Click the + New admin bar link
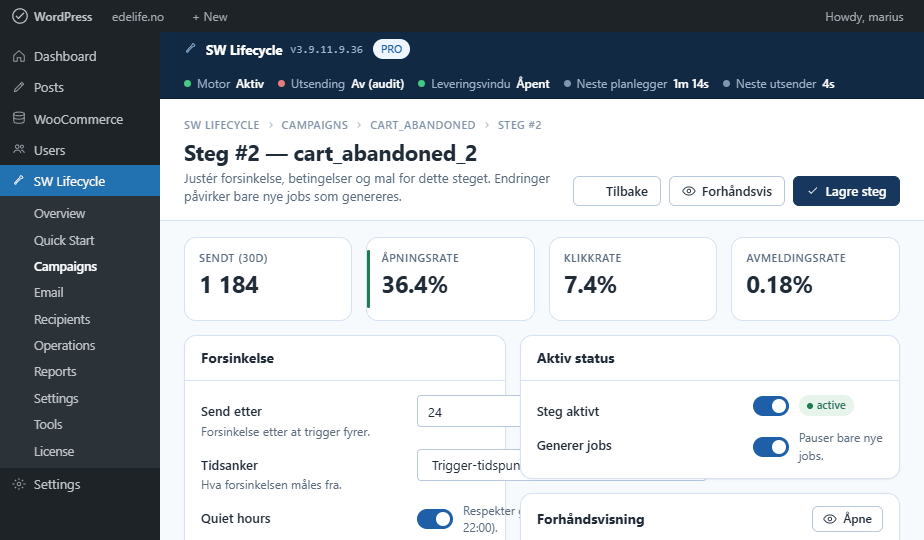This screenshot has height=540, width=924. pyautogui.click(x=210, y=17)
